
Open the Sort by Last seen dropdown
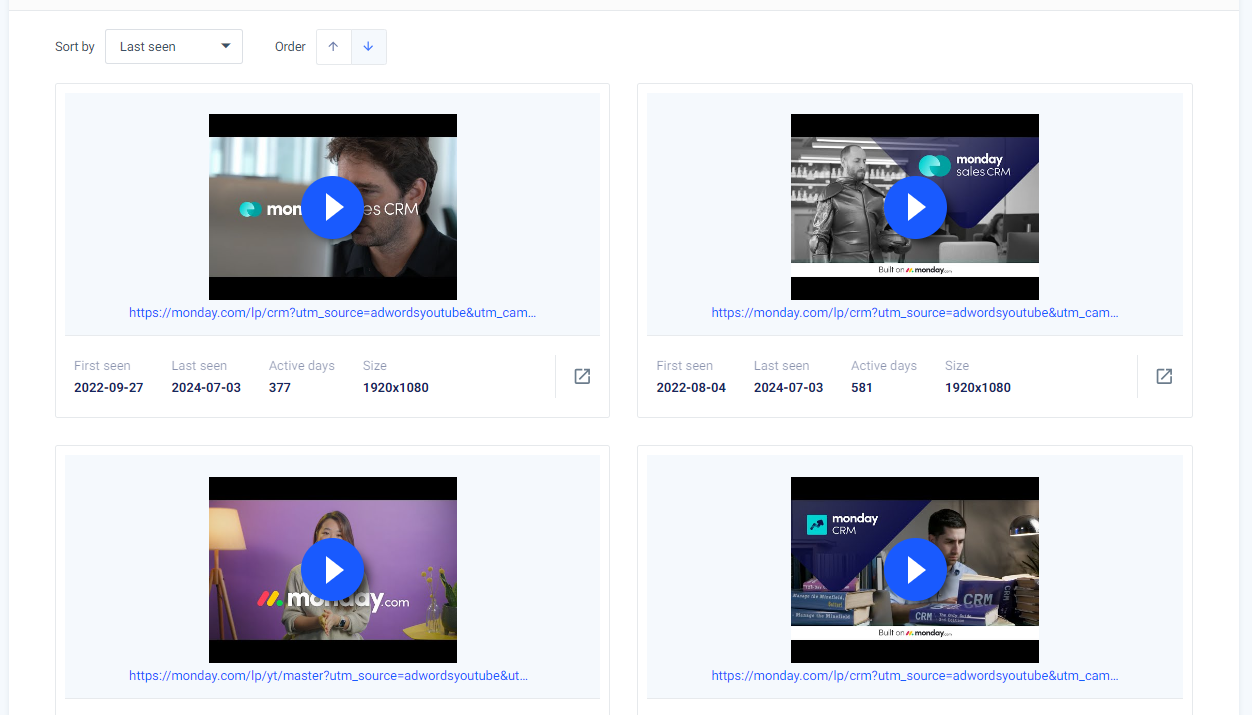click(x=174, y=47)
